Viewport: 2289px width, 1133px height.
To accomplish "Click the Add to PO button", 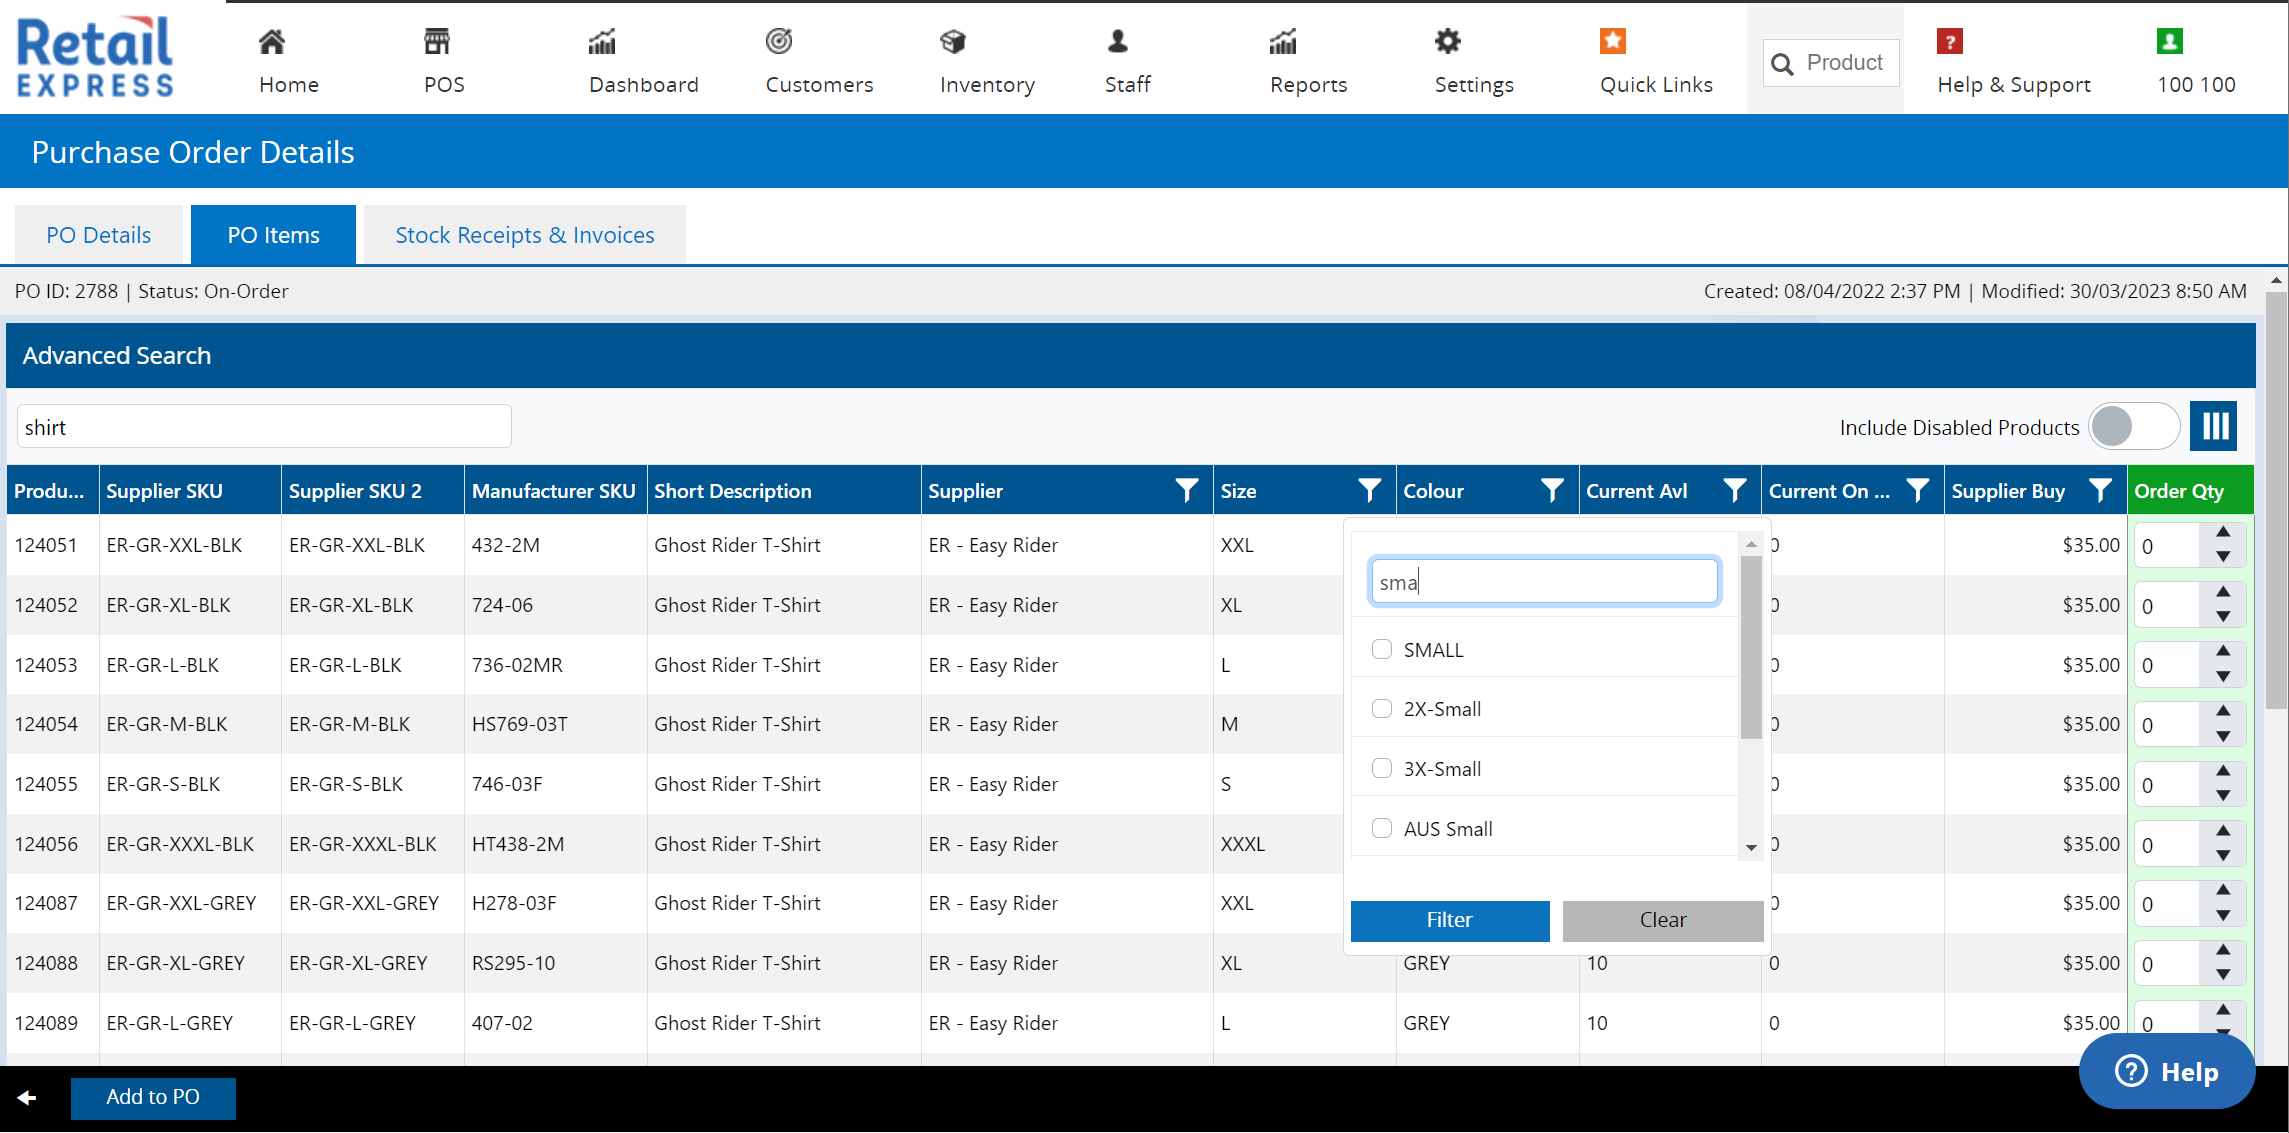I will [153, 1097].
